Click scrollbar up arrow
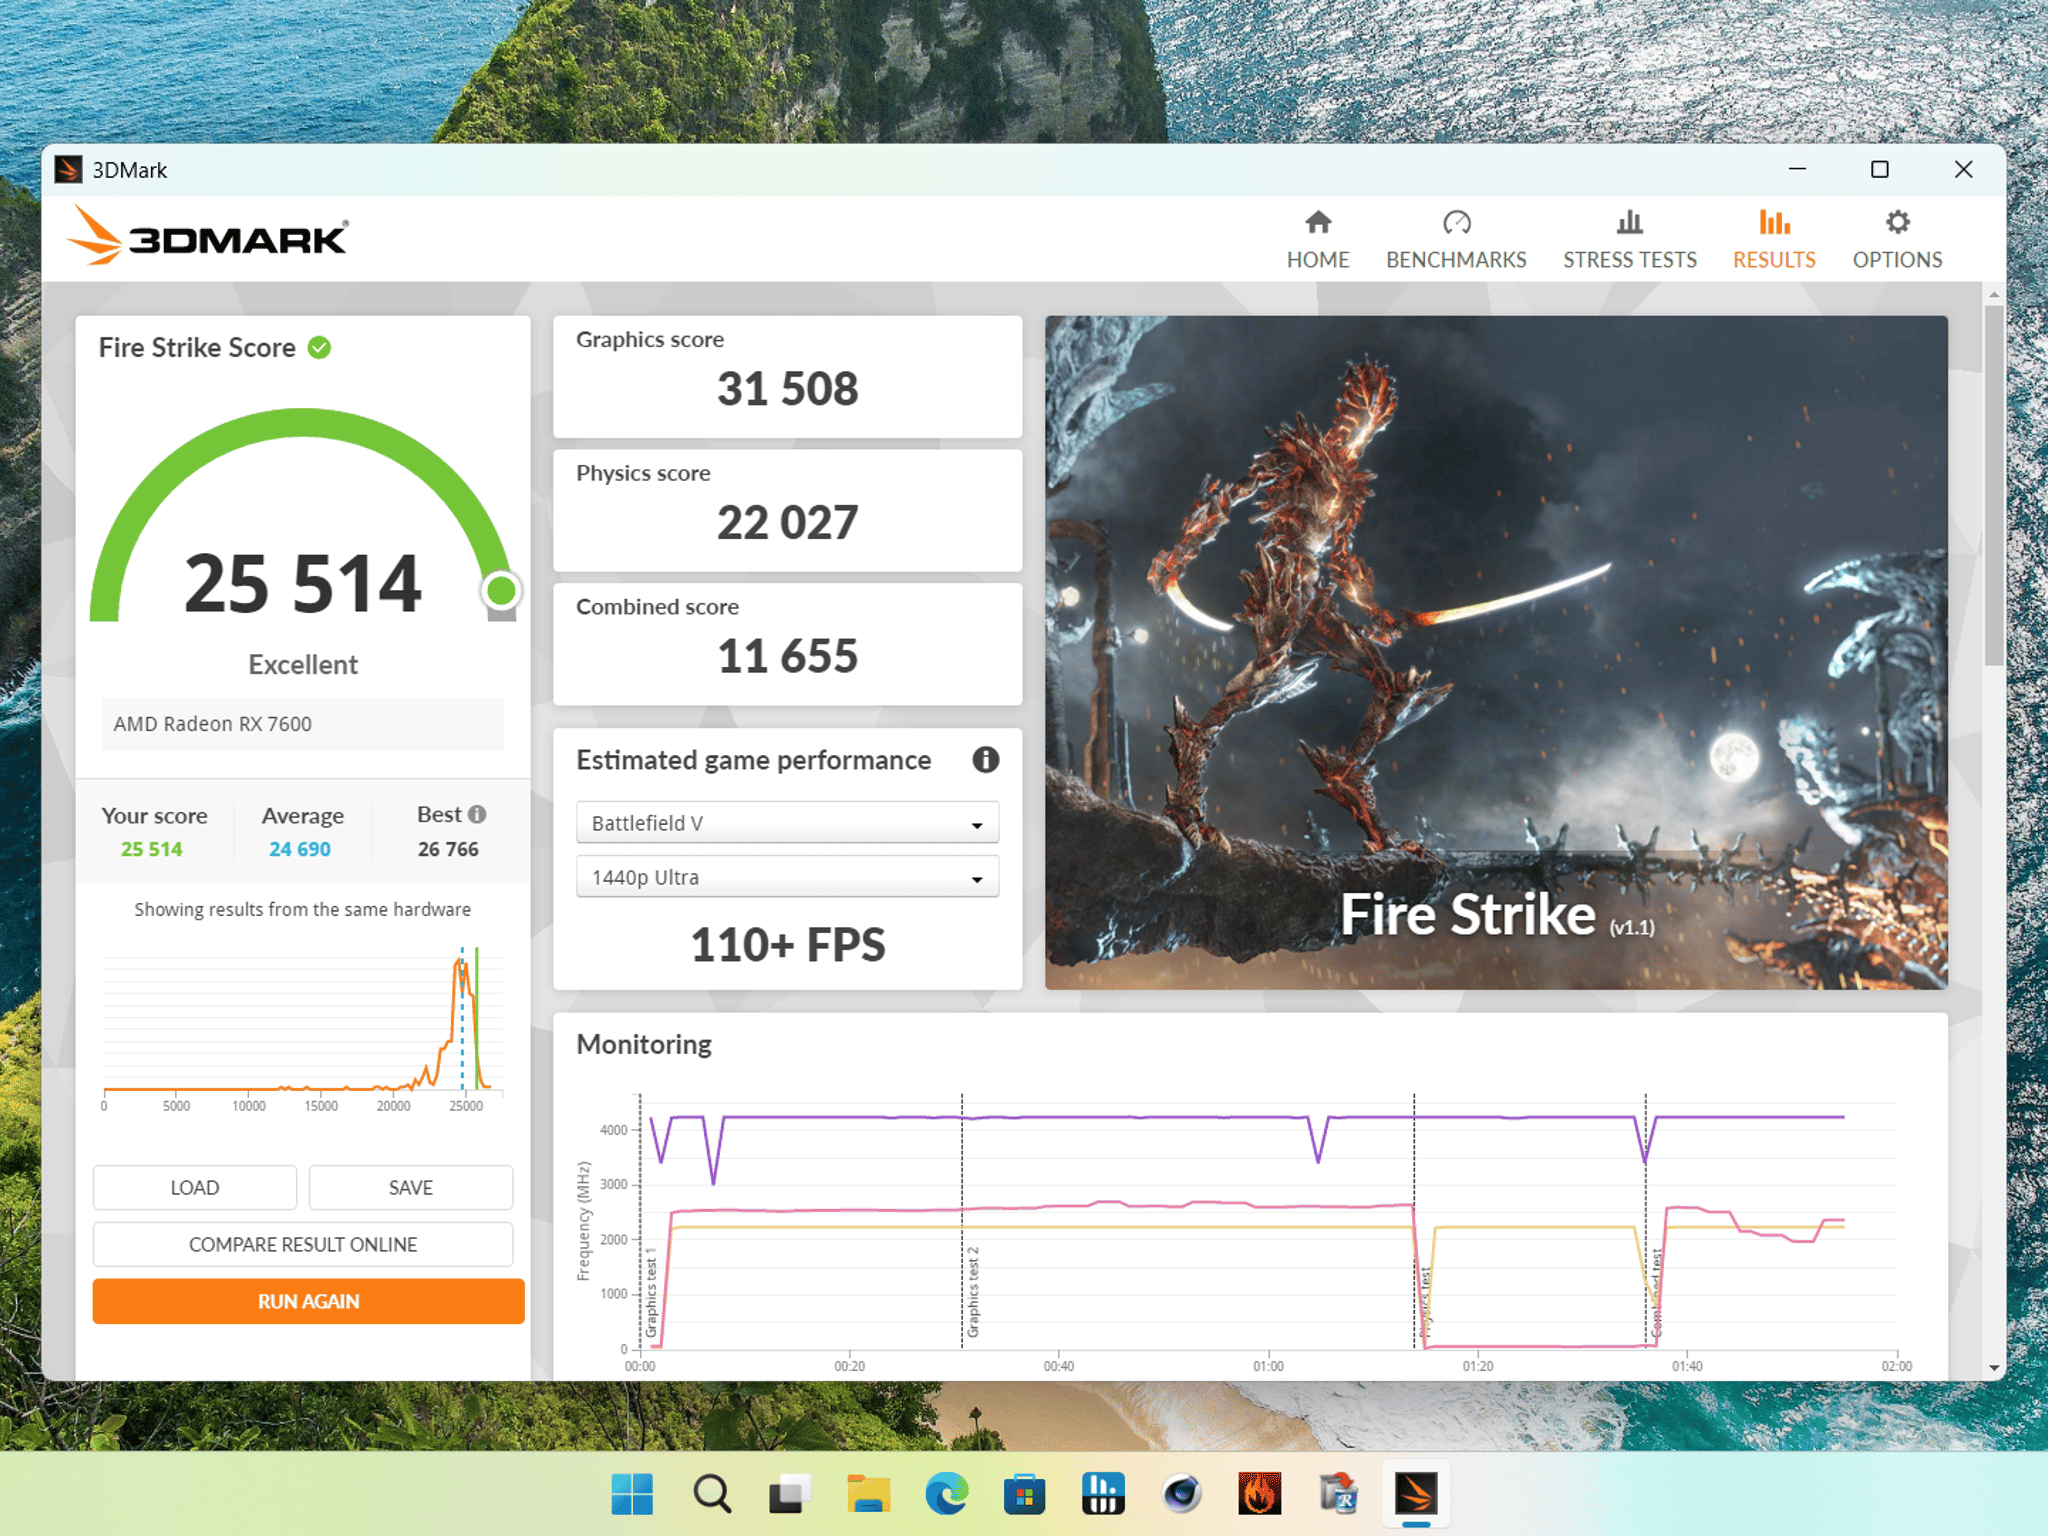This screenshot has height=1536, width=2048. click(x=1993, y=295)
